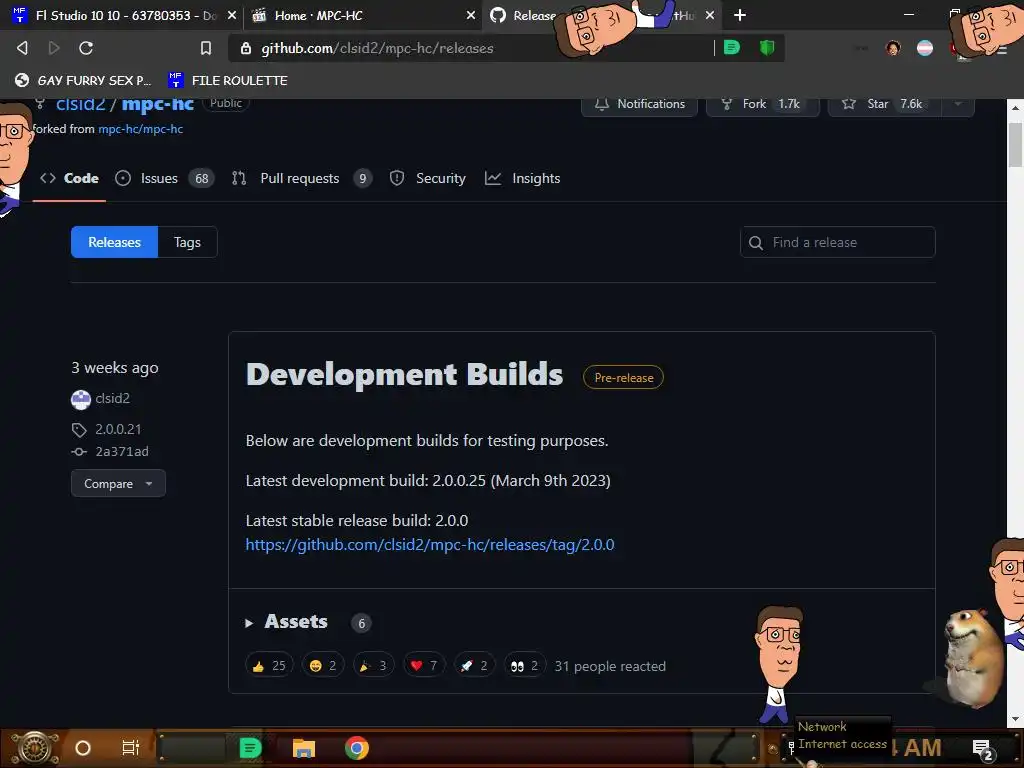1024x768 pixels.
Task: Open the Issues tab
Action: [x=165, y=178]
